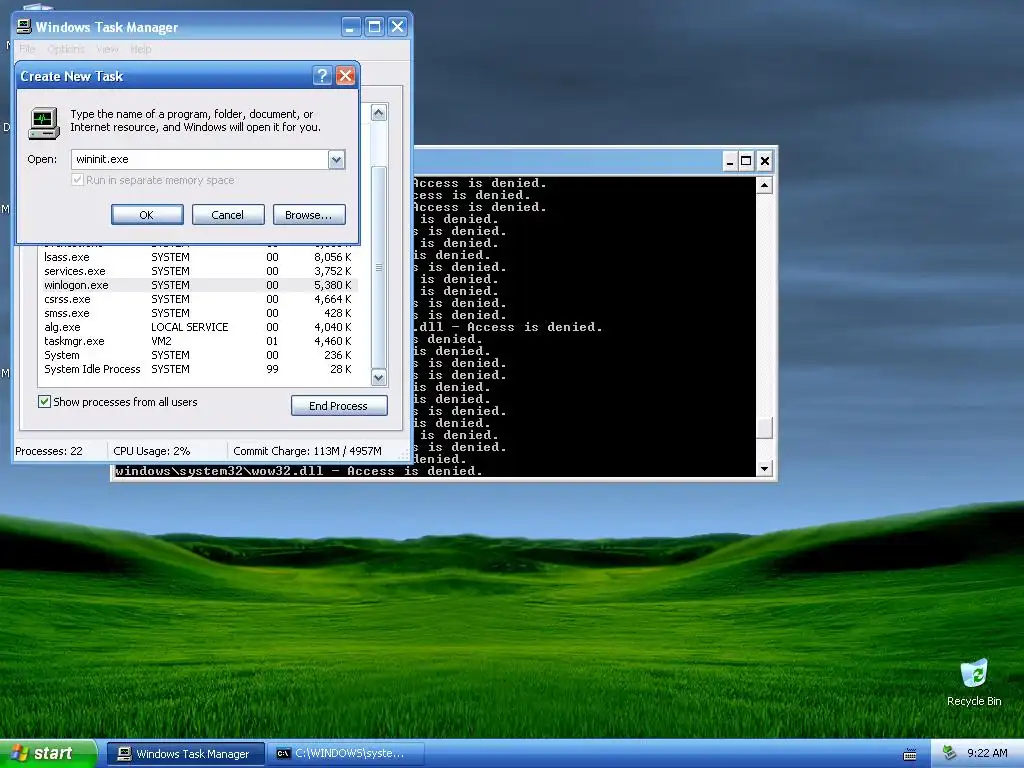Open the Start menu

(48, 754)
